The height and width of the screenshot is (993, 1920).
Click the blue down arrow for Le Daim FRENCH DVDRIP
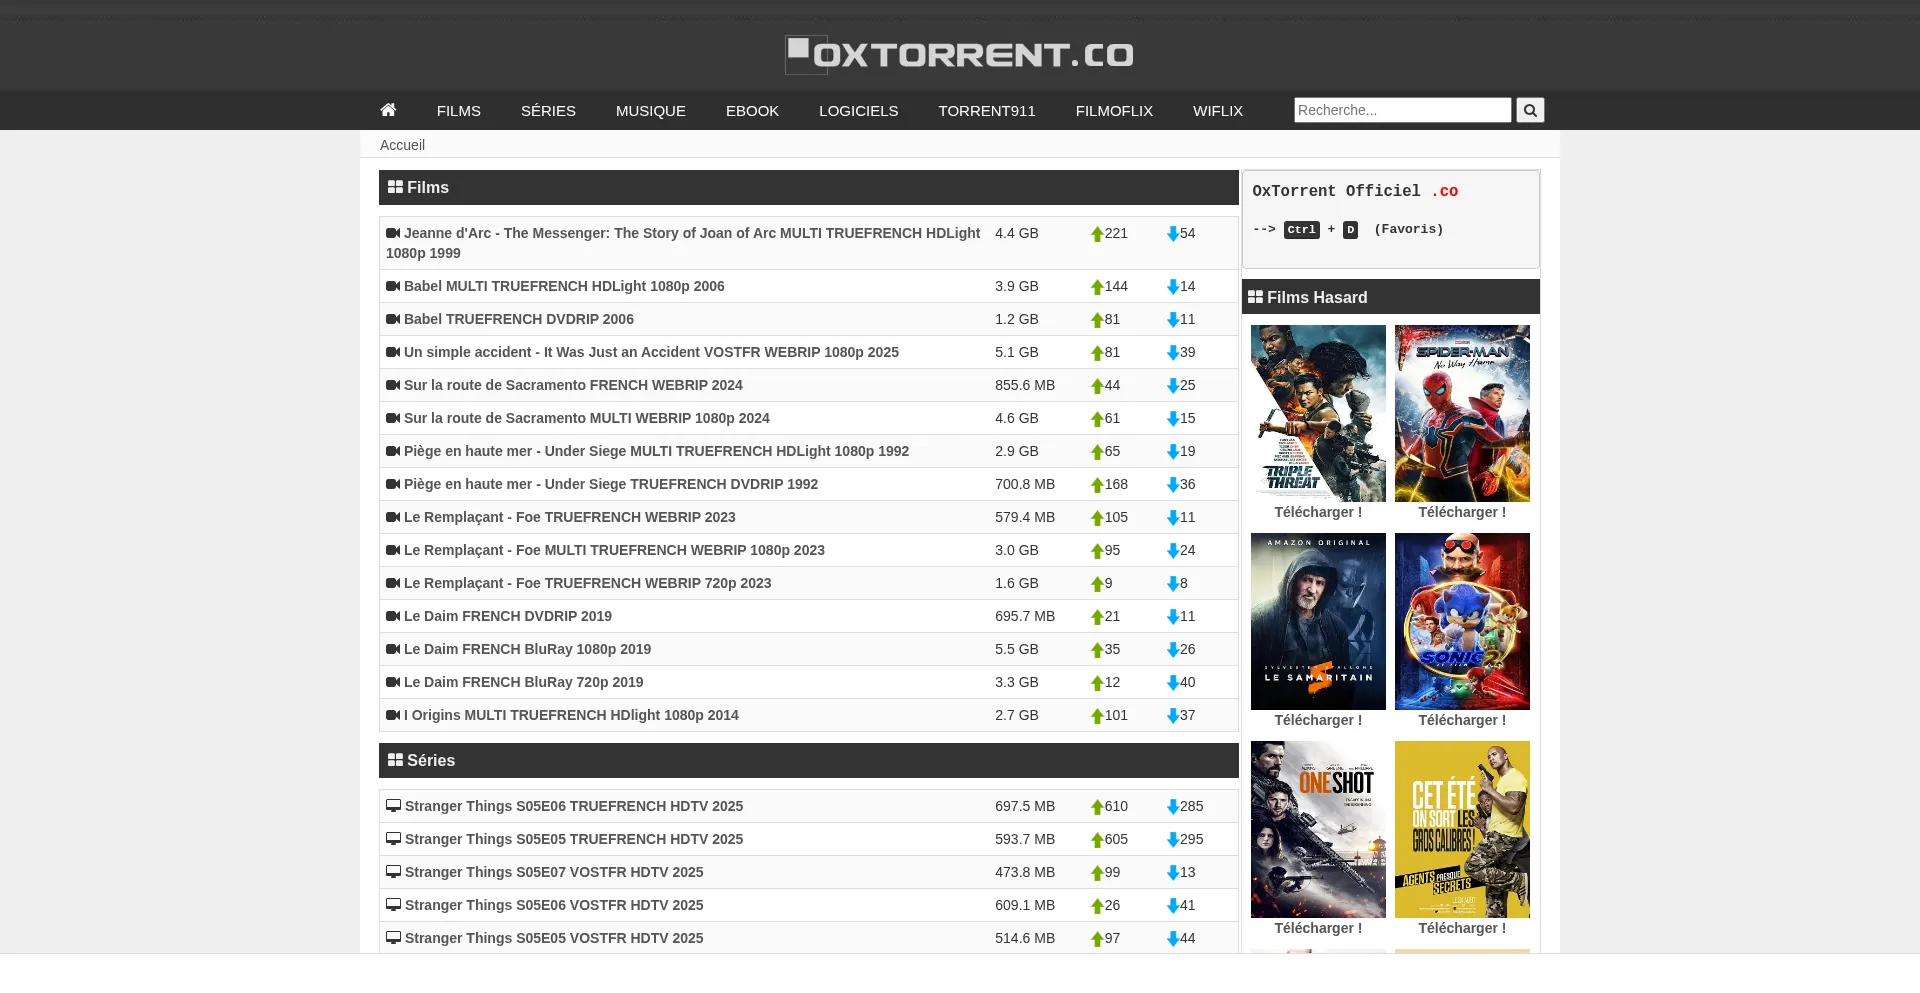tap(1172, 616)
